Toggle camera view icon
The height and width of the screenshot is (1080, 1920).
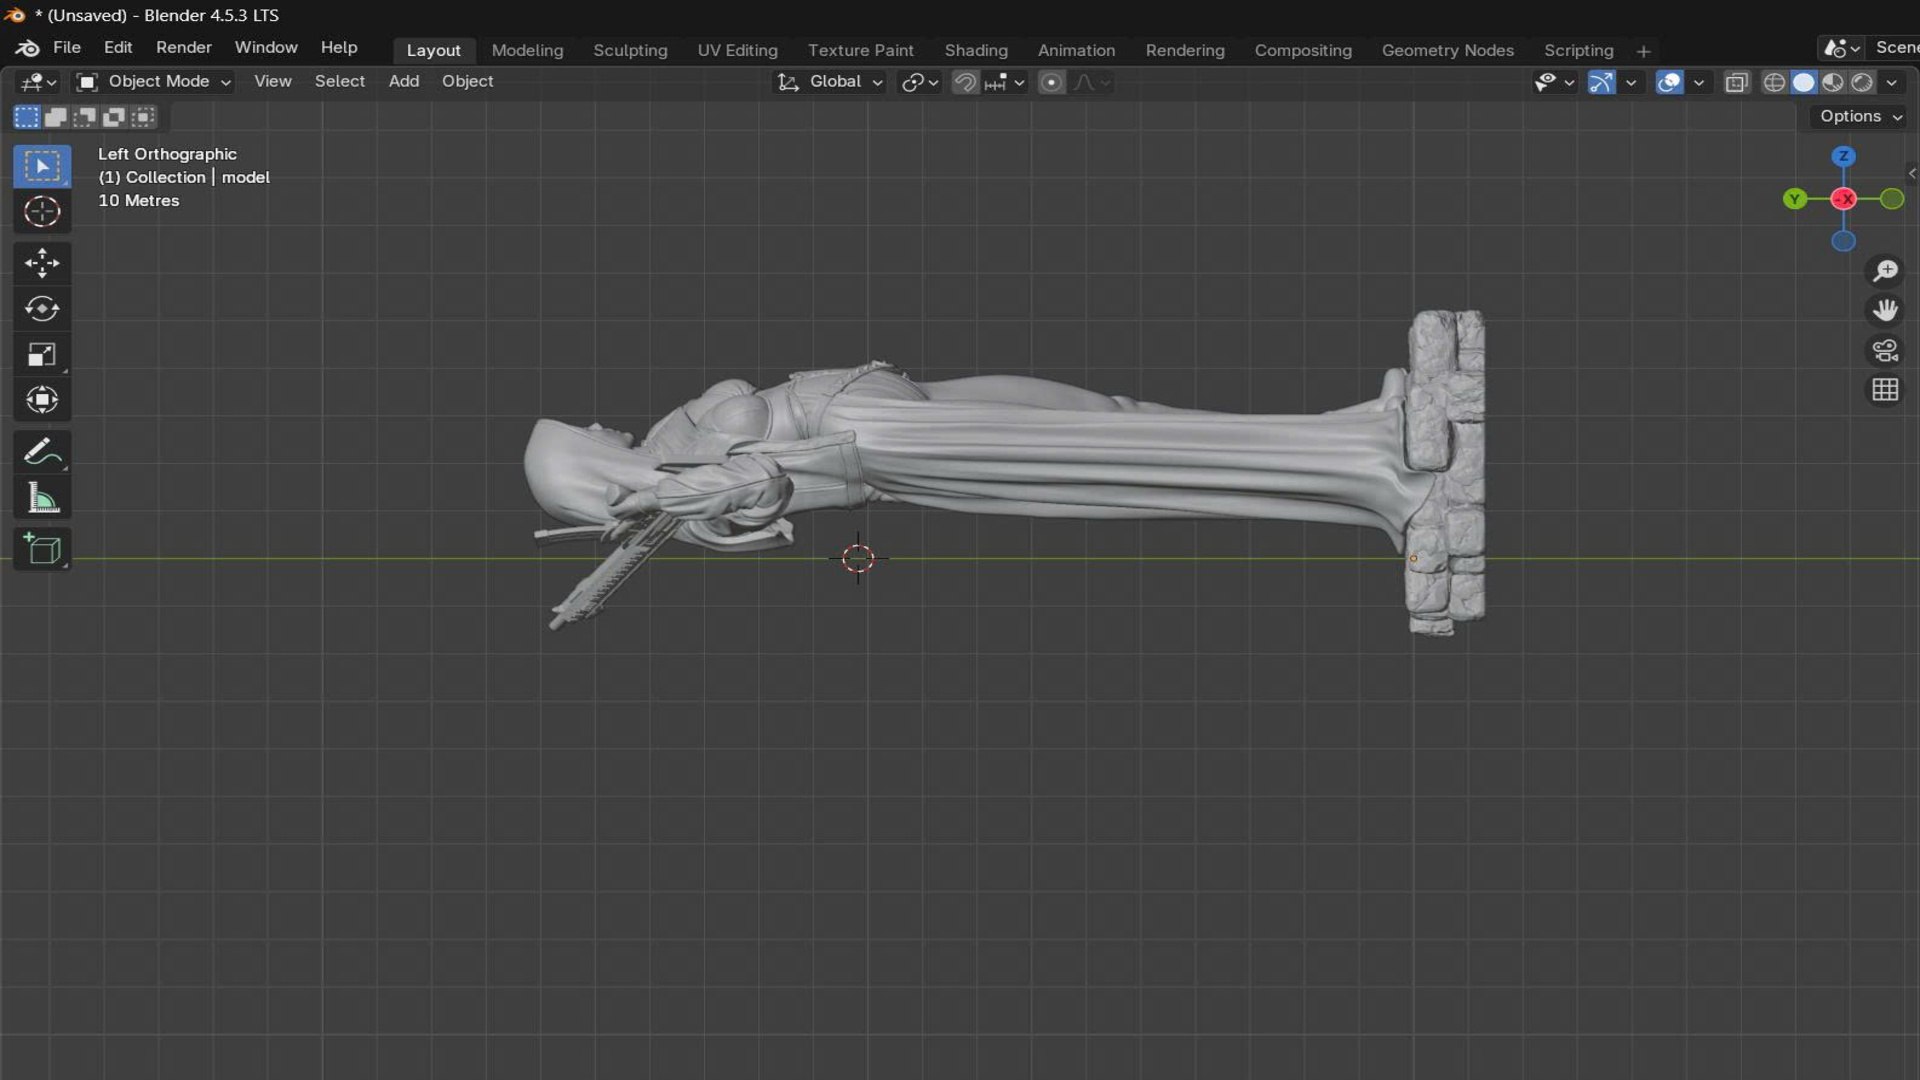[1885, 350]
